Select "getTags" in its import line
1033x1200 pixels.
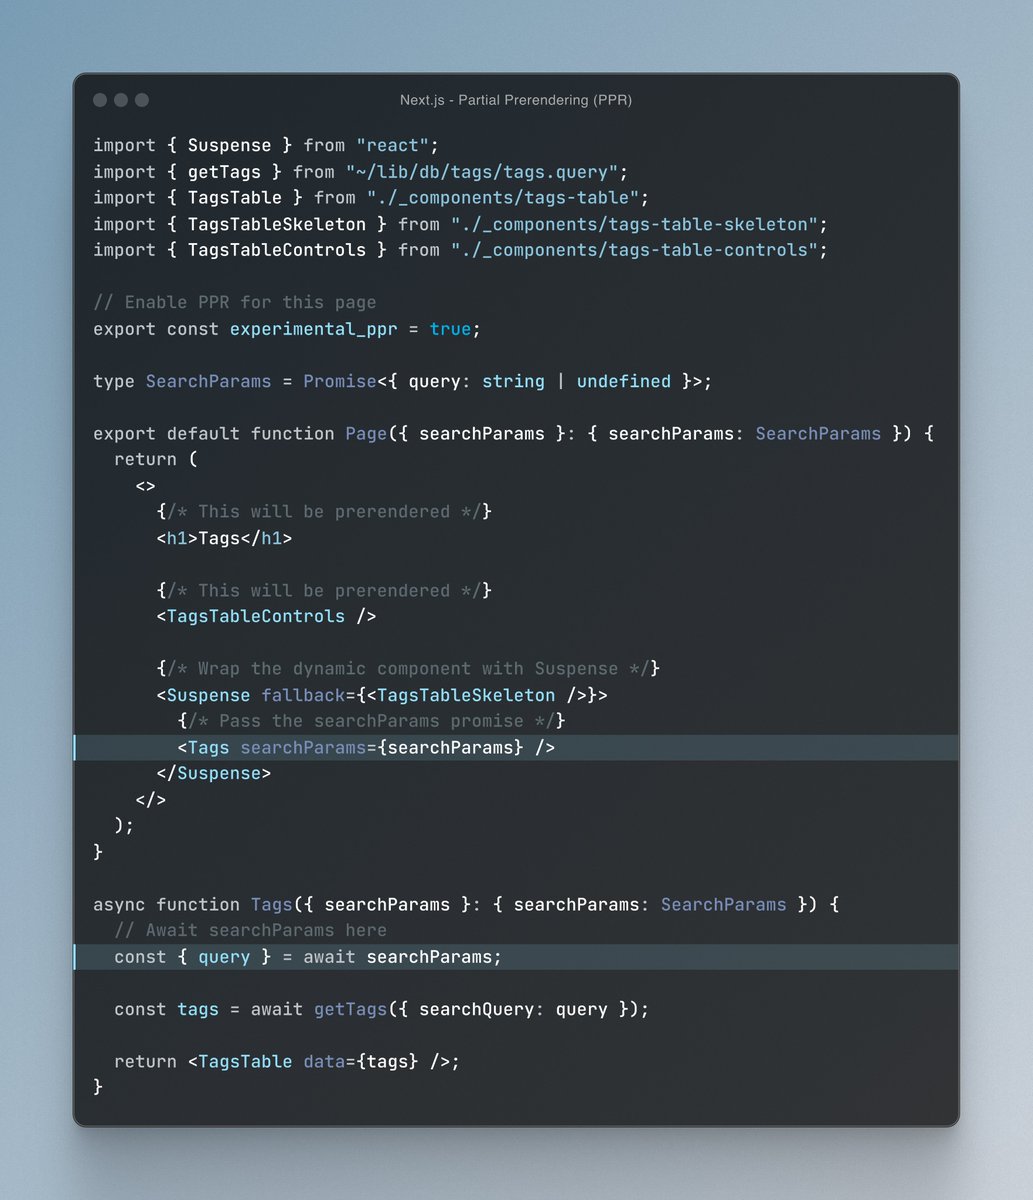point(225,172)
